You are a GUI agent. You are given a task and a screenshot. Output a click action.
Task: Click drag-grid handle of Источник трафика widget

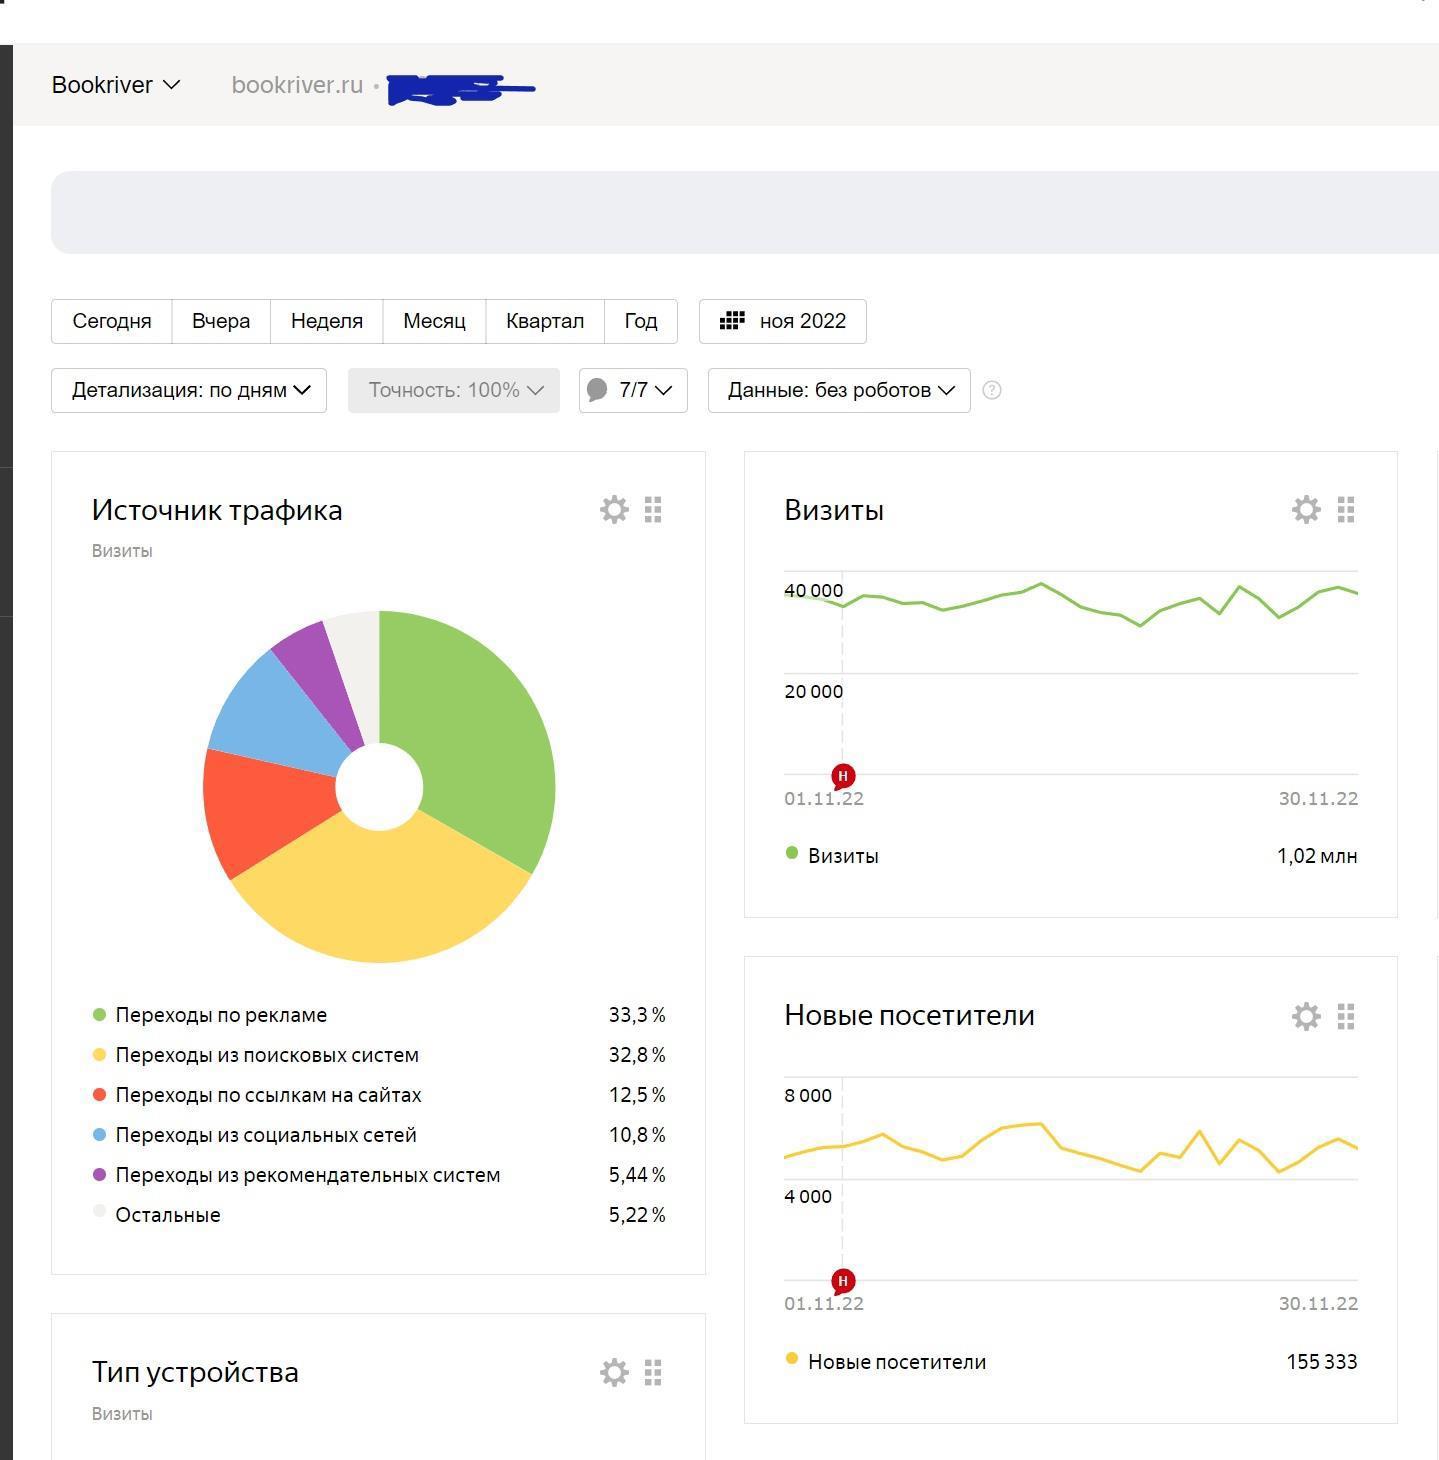653,510
